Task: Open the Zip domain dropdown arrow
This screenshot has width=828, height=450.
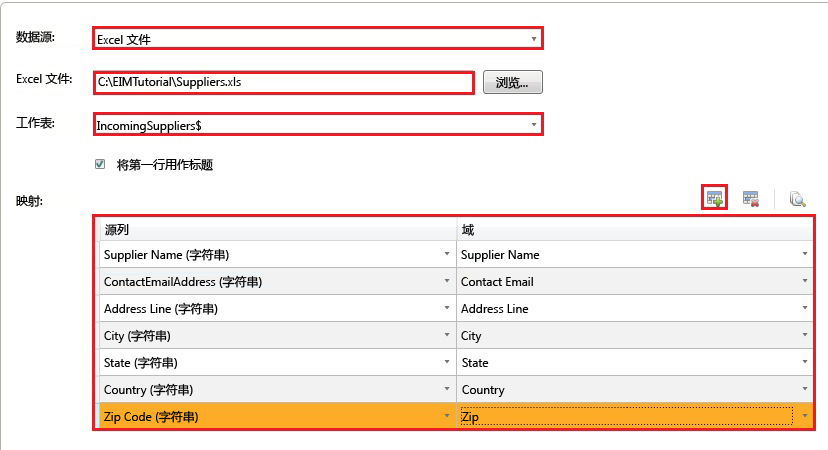Action: coord(804,416)
